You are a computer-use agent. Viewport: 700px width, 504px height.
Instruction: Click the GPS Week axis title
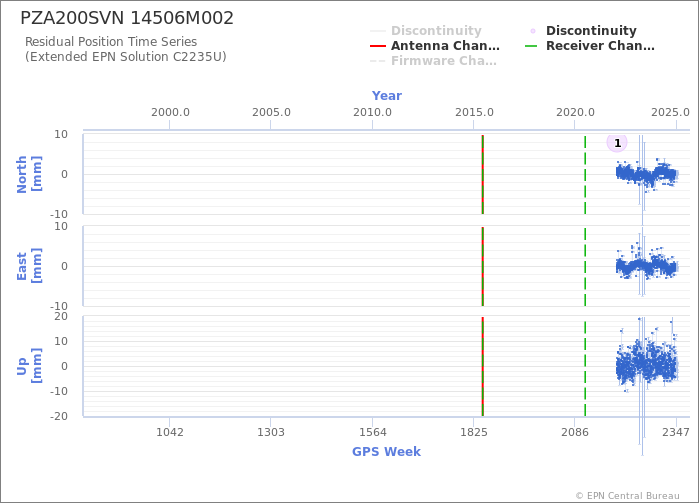click(x=386, y=451)
